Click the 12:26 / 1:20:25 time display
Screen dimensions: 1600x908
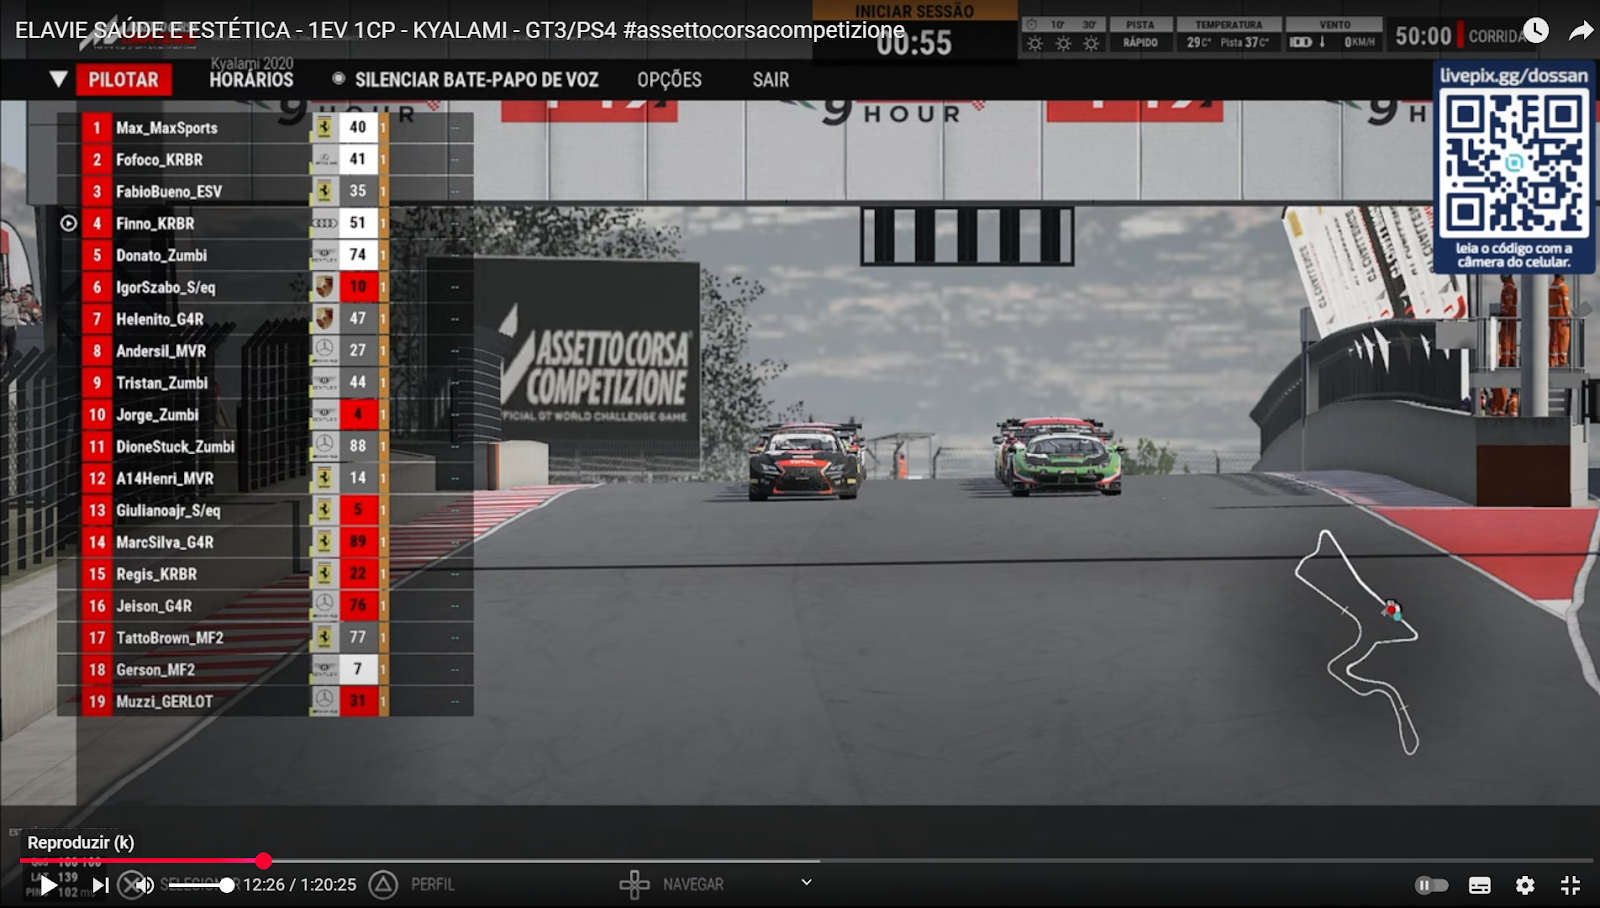300,885
